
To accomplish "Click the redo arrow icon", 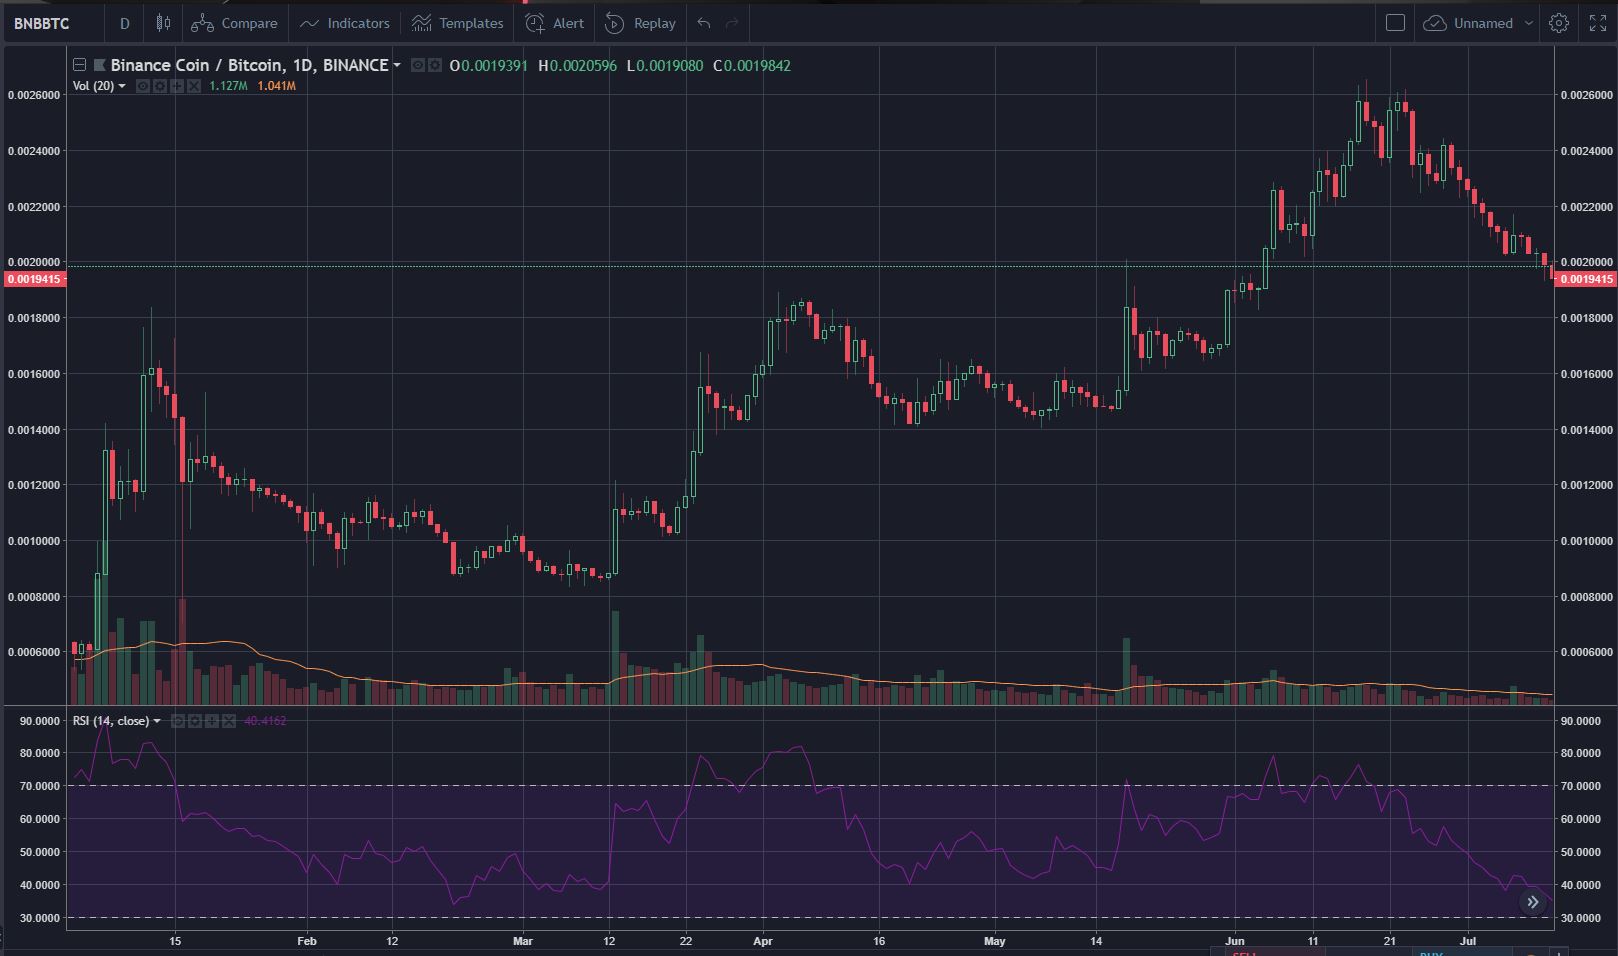I will tap(732, 23).
